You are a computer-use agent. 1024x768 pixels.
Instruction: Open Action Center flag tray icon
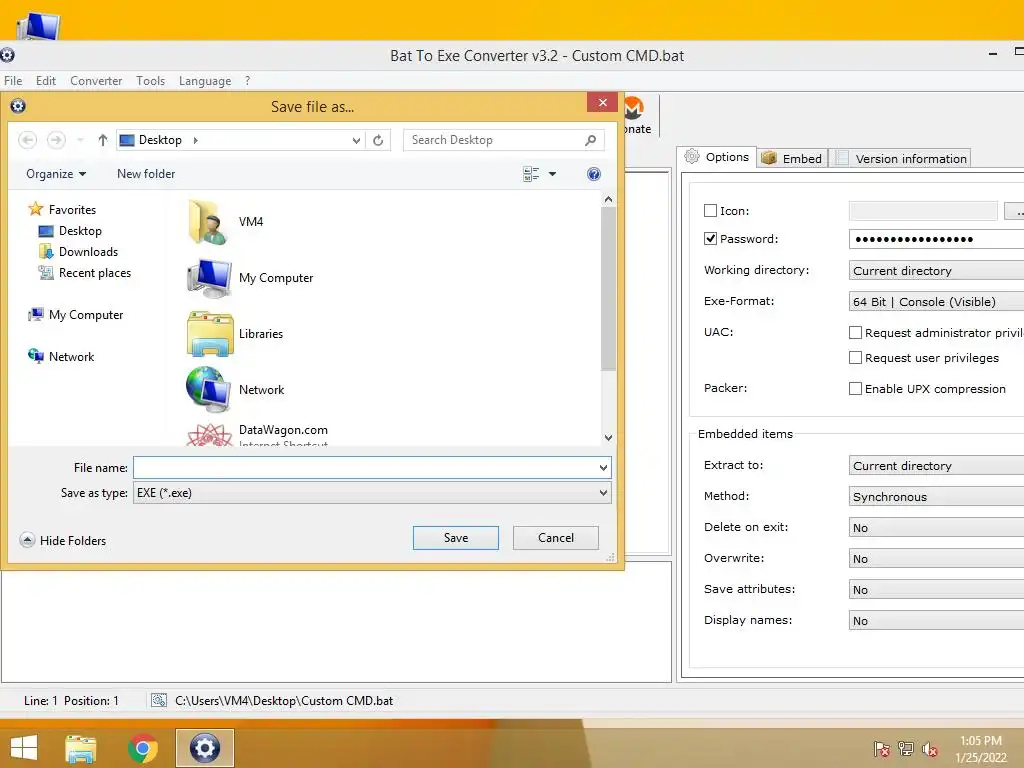click(x=882, y=749)
